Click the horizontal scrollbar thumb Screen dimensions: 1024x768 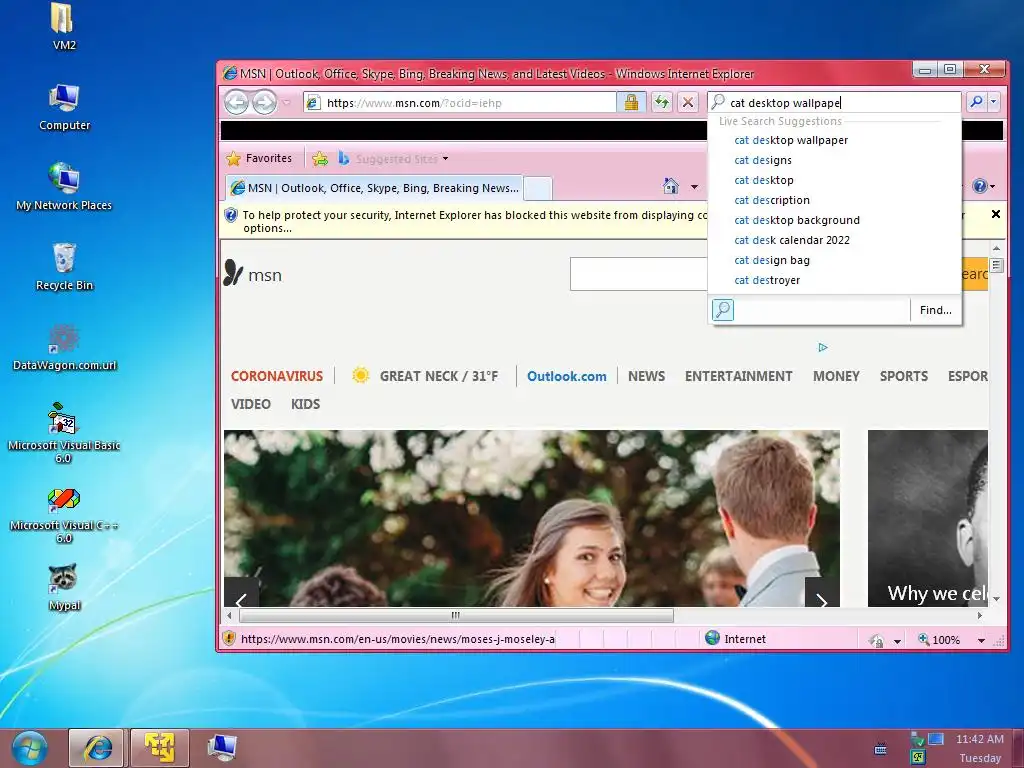[456, 615]
